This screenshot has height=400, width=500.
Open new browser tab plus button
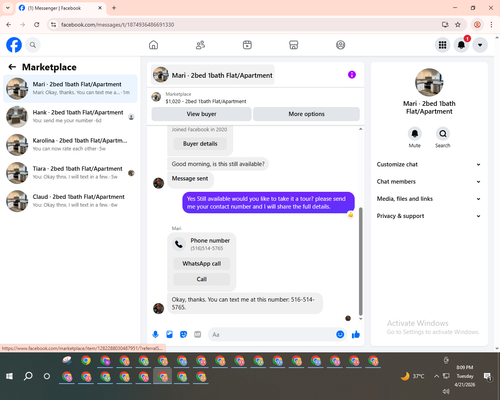click(114, 8)
